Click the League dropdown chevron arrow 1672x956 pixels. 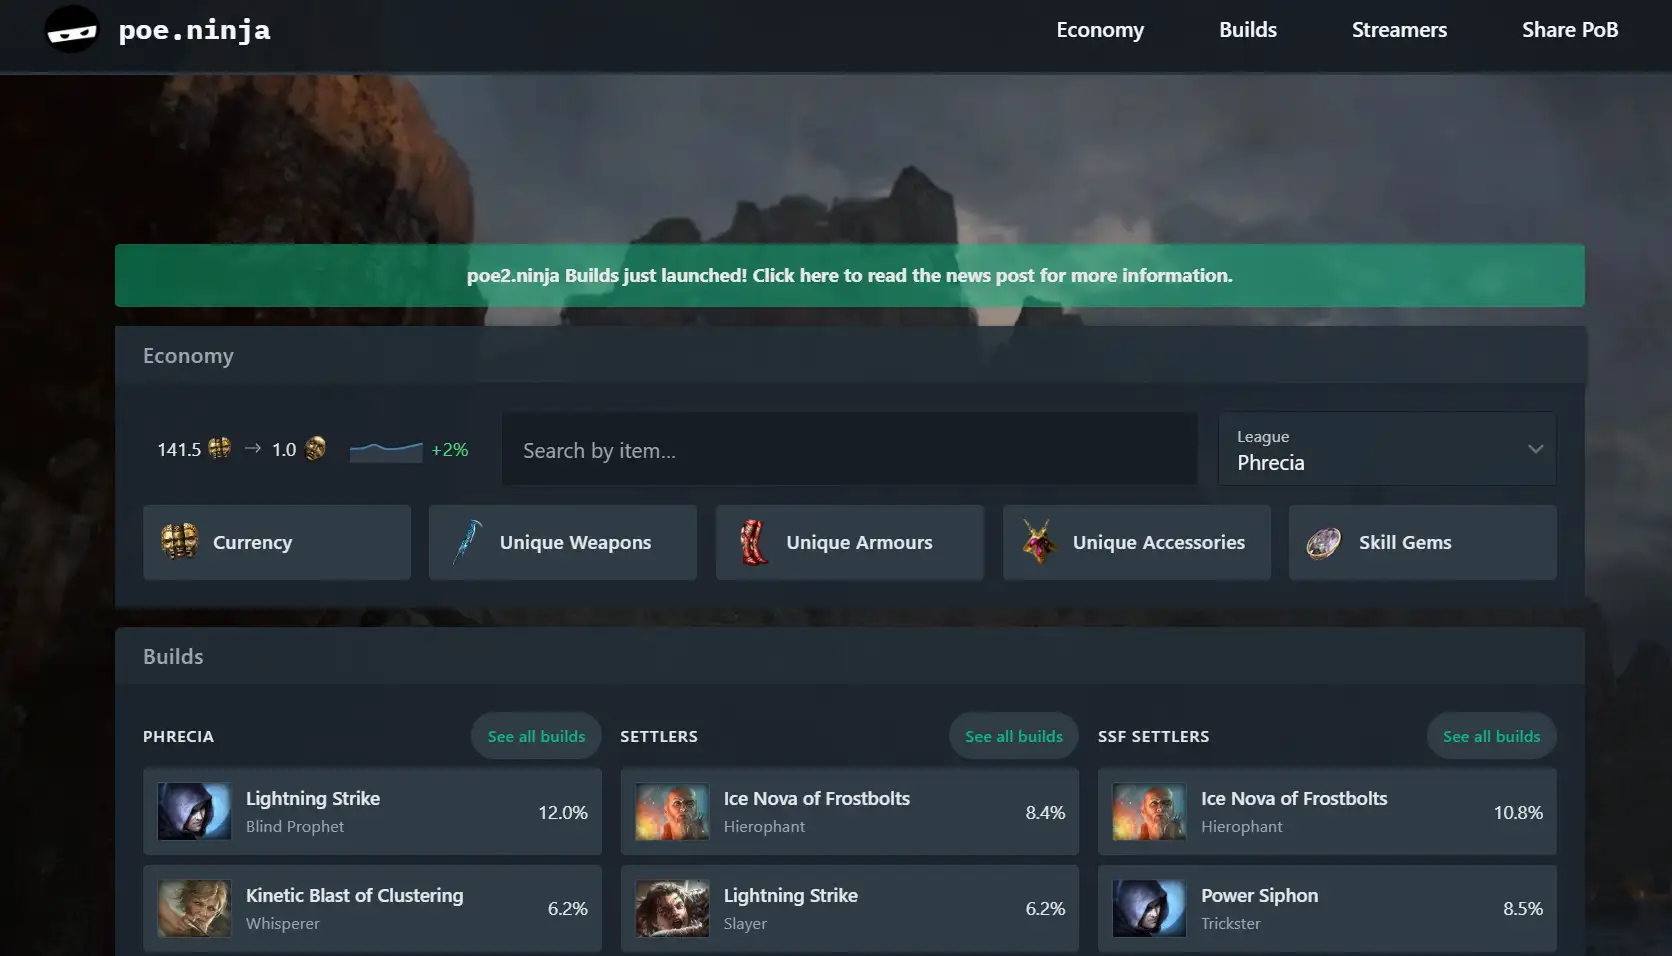(x=1535, y=449)
